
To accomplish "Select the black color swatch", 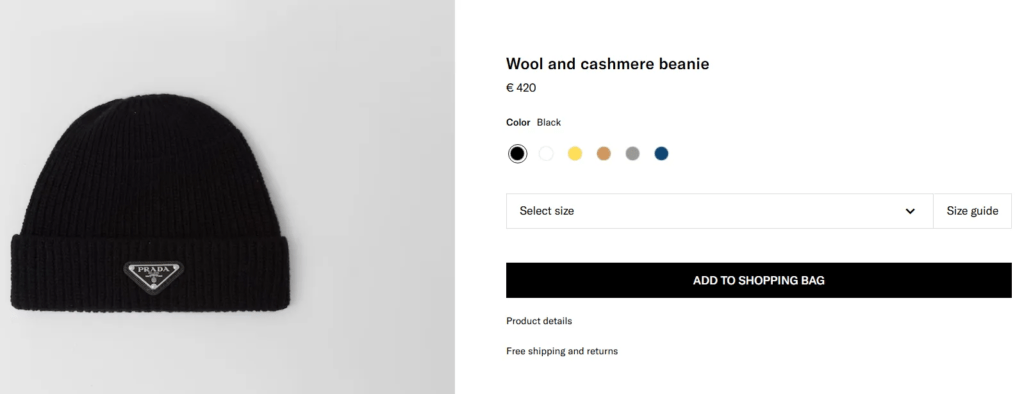I will (x=517, y=154).
